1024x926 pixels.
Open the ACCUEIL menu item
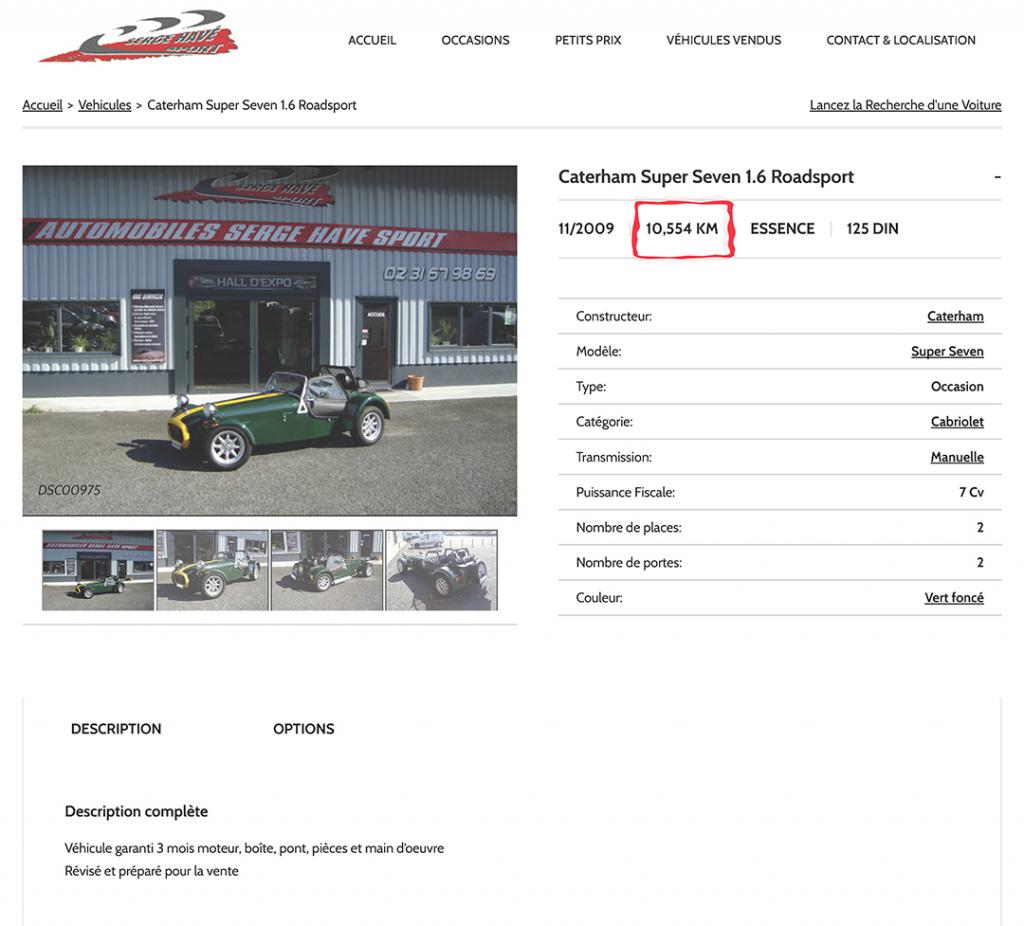372,40
